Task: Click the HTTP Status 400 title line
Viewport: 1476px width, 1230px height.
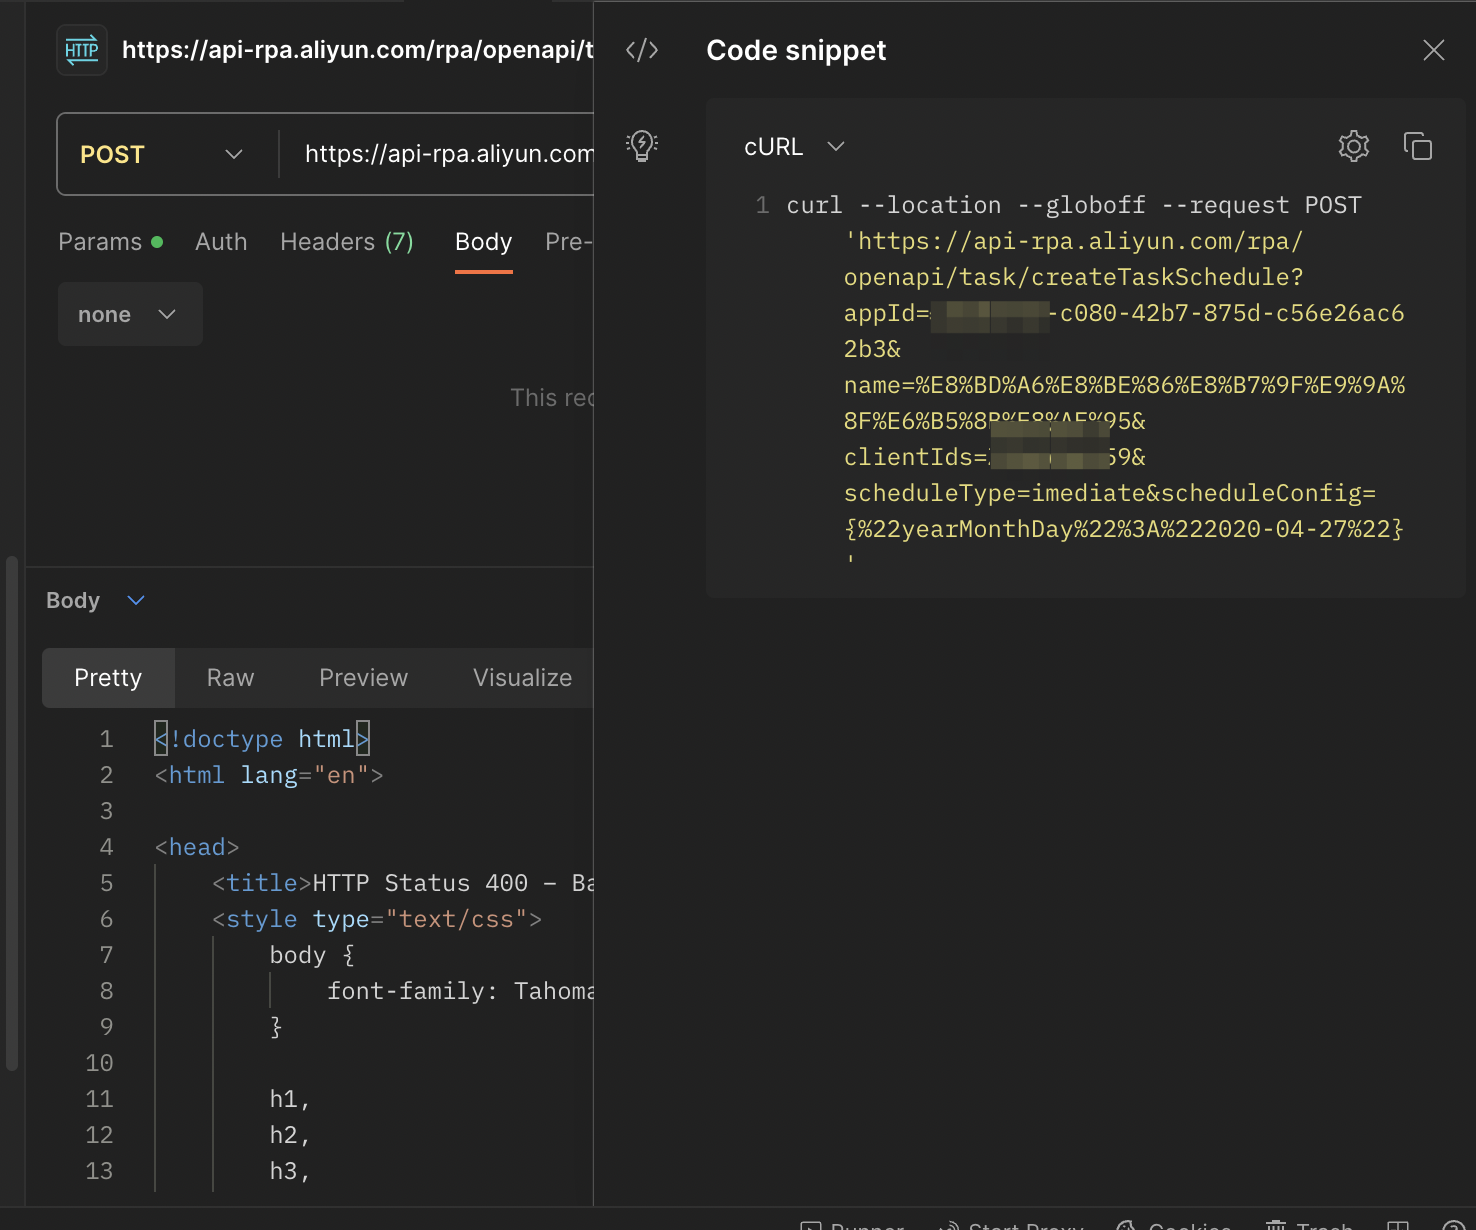Action: pos(403,883)
